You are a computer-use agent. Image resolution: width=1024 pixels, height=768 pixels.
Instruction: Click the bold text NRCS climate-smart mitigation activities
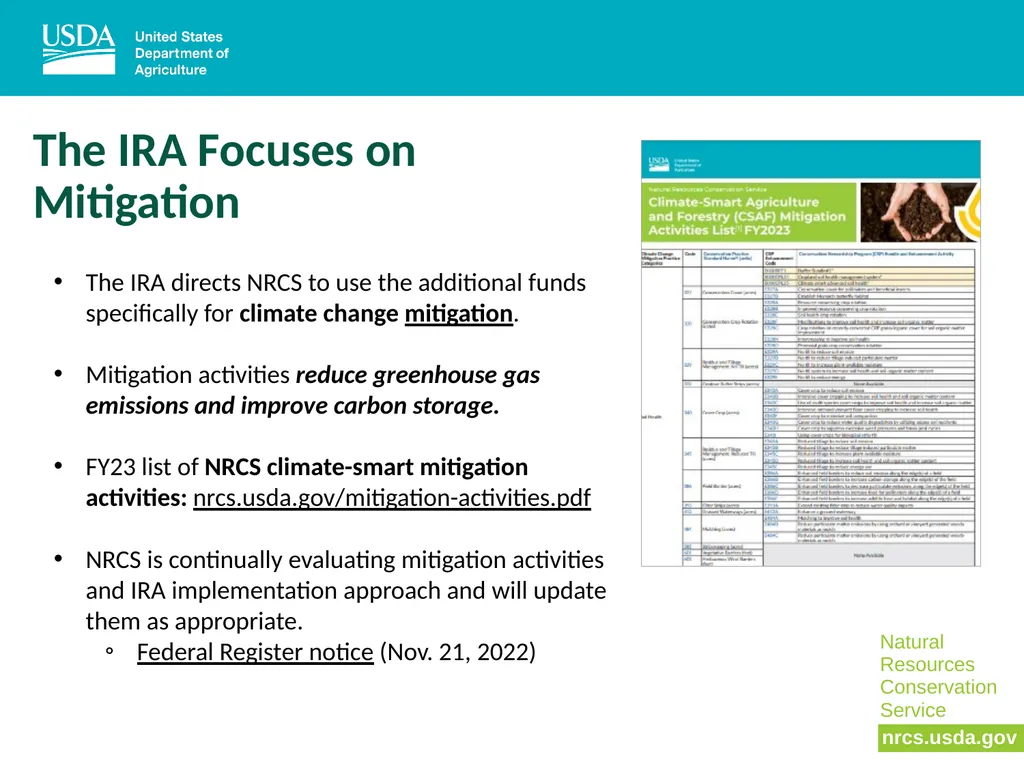coord(307,482)
